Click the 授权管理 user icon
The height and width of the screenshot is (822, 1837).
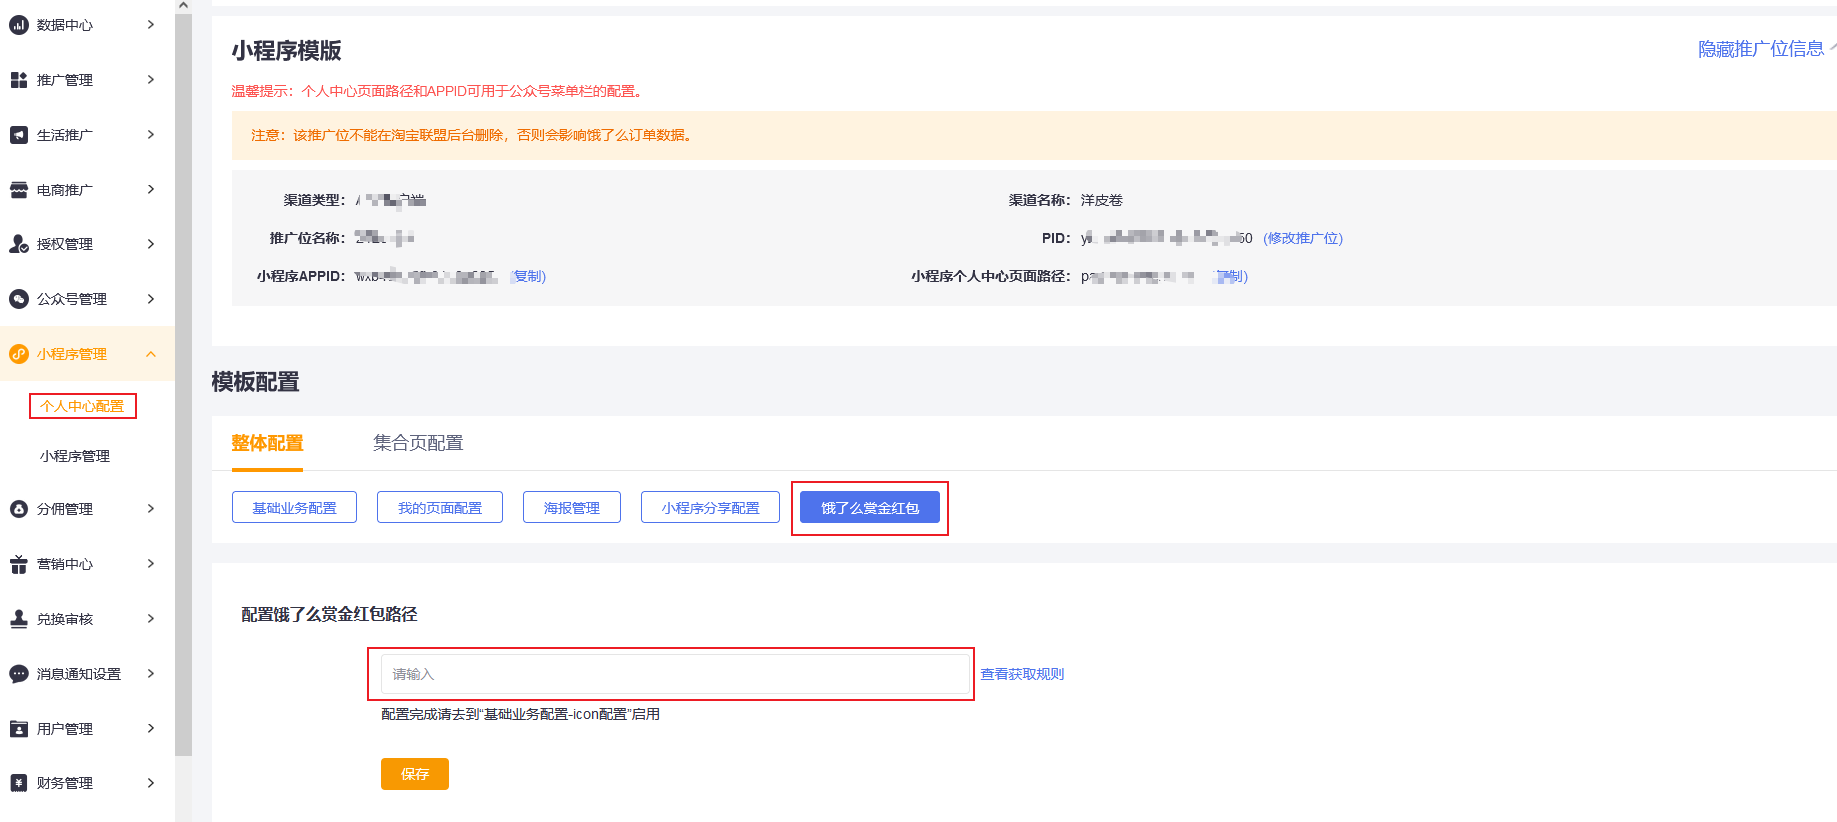(x=18, y=244)
